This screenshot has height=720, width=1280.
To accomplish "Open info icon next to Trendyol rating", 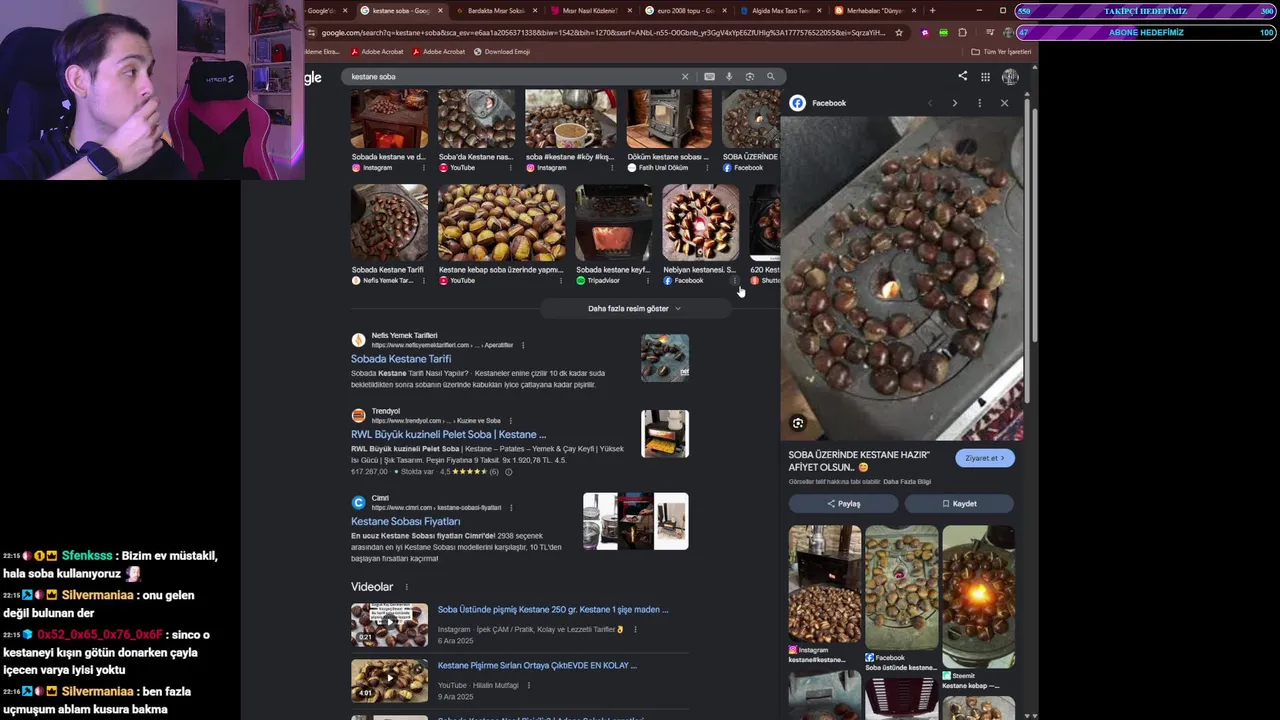I will pos(508,472).
